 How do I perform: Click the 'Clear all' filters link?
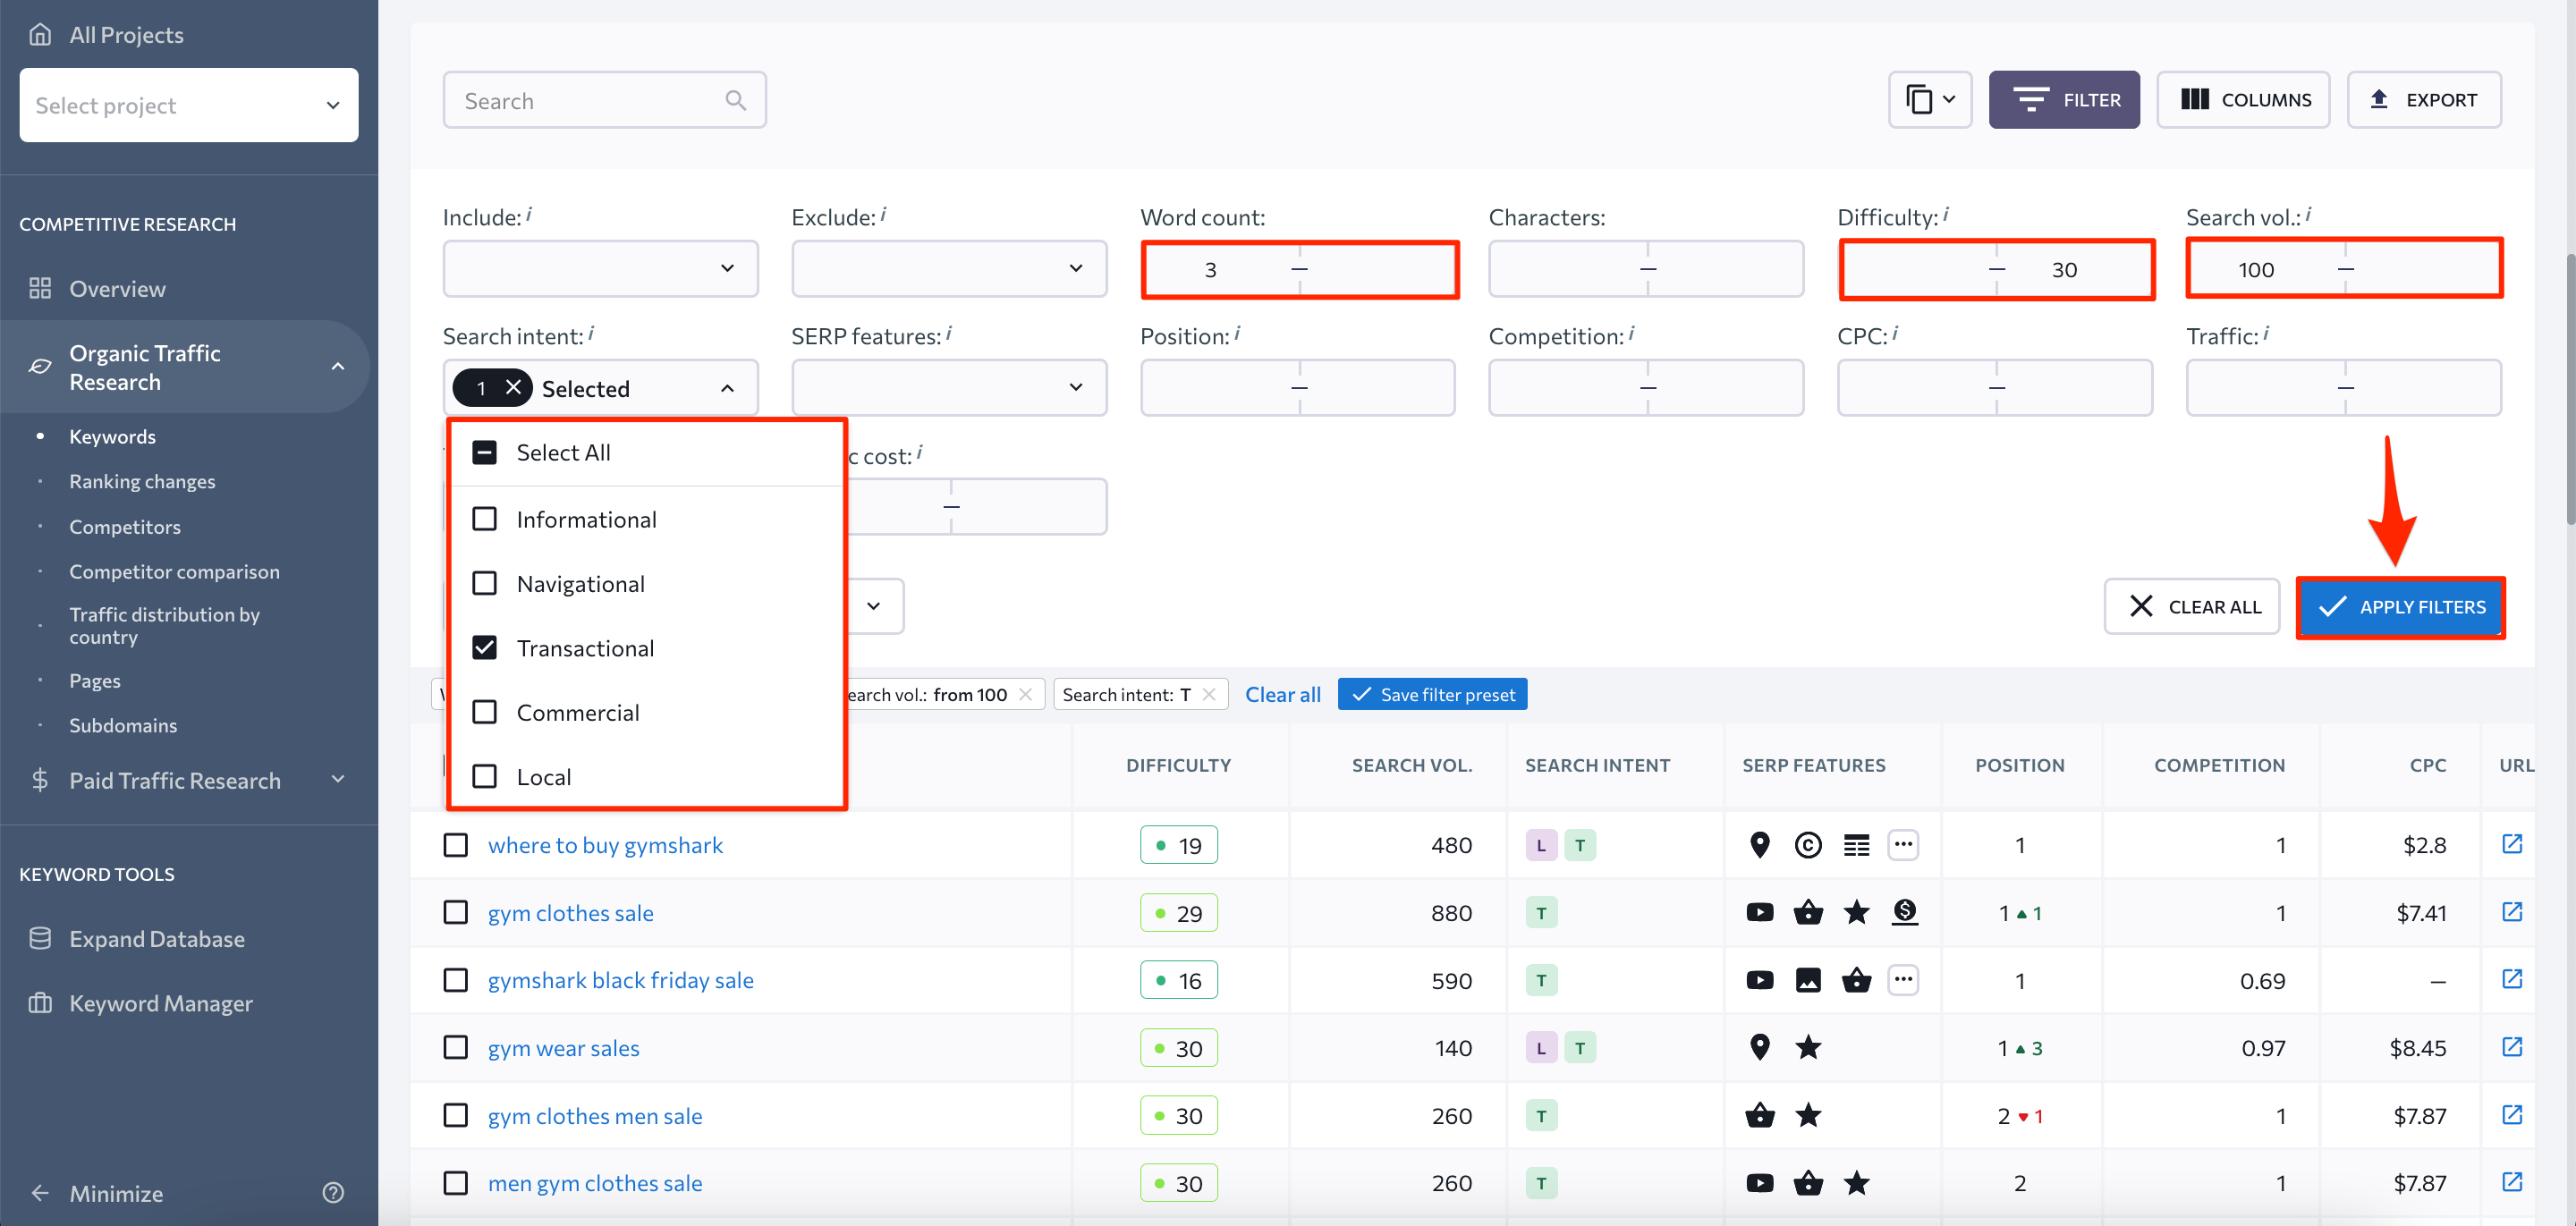pyautogui.click(x=1282, y=694)
